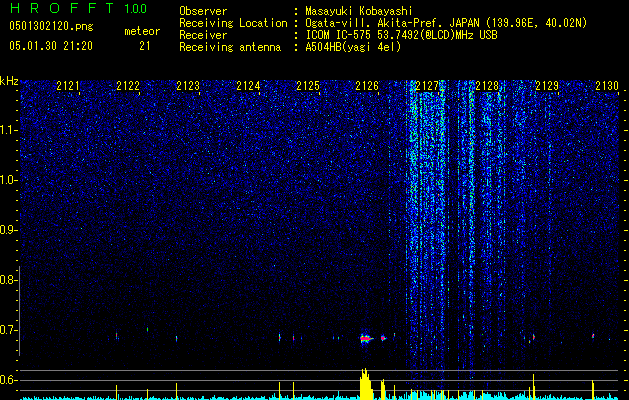Click the large red meteor echo near 2126

pos(365,339)
